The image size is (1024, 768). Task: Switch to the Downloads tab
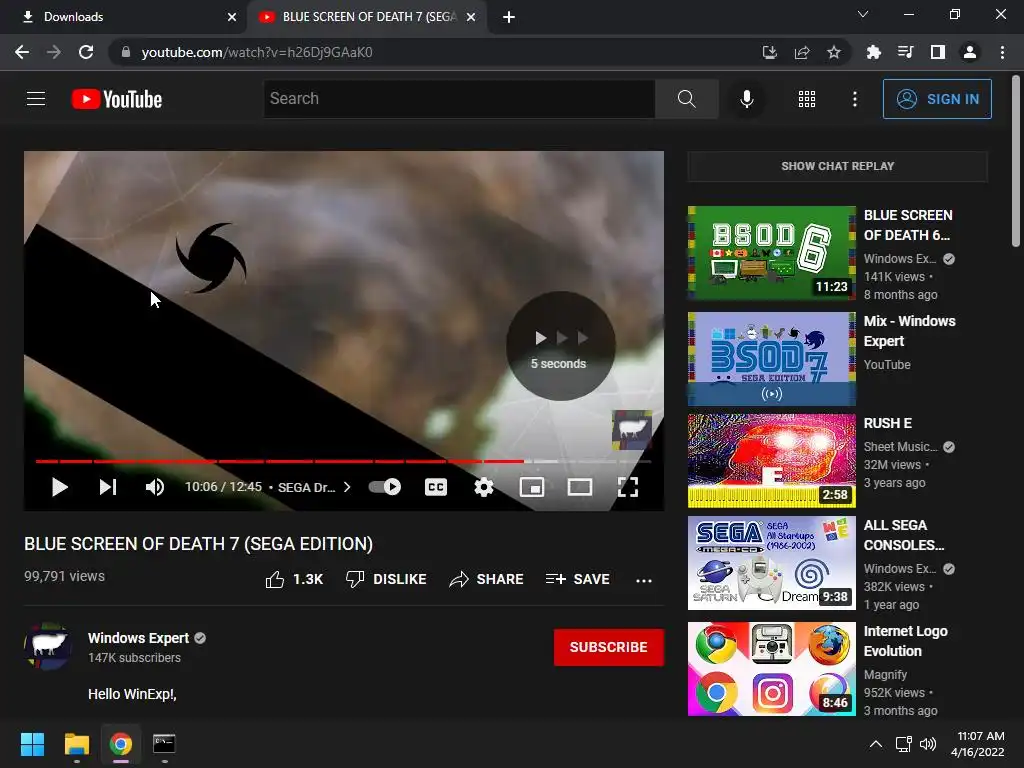point(124,17)
